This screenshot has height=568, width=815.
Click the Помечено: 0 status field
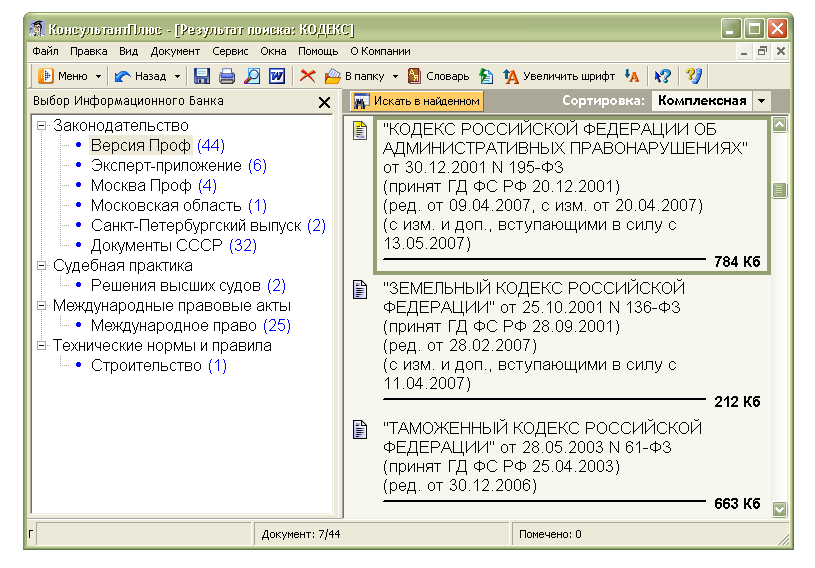pyautogui.click(x=650, y=534)
